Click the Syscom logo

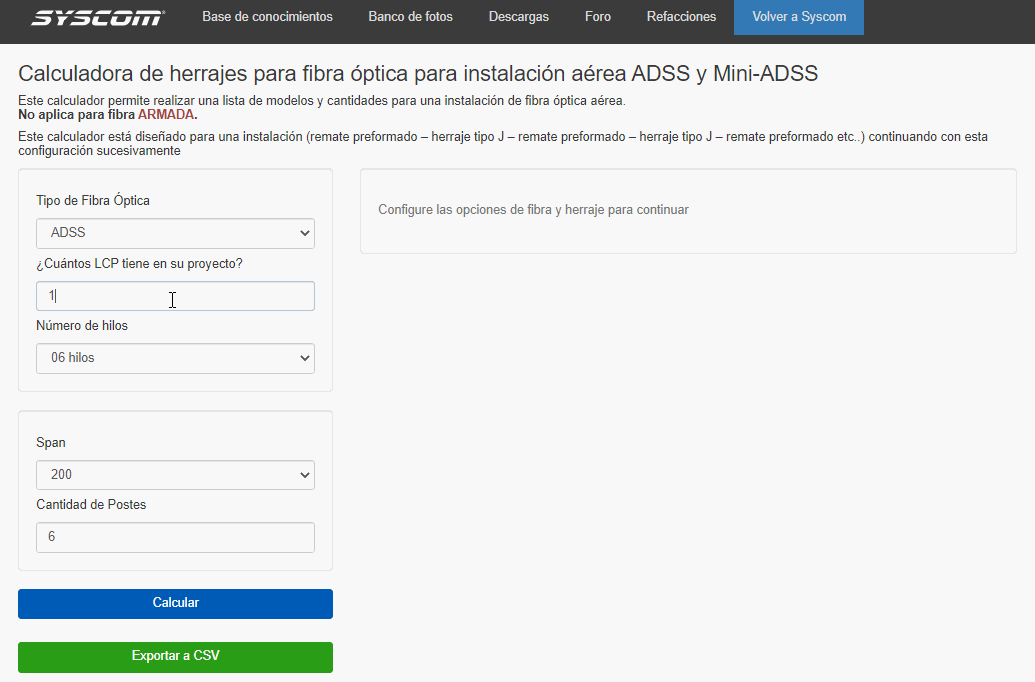97,18
